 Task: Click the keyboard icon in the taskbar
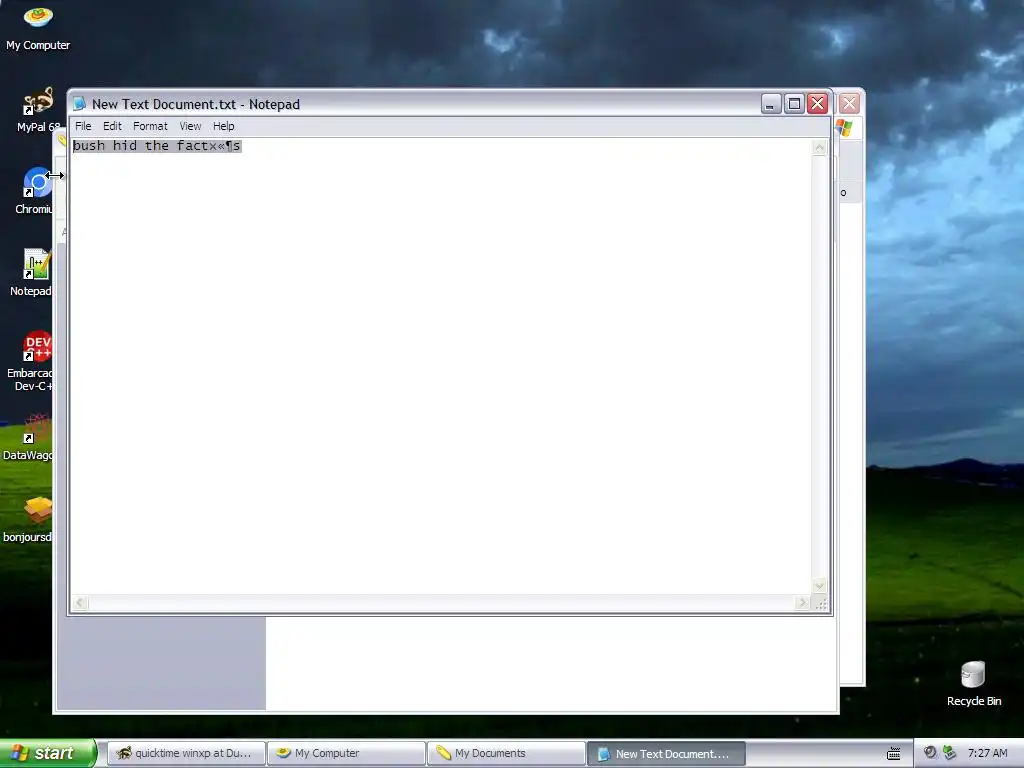click(x=893, y=754)
